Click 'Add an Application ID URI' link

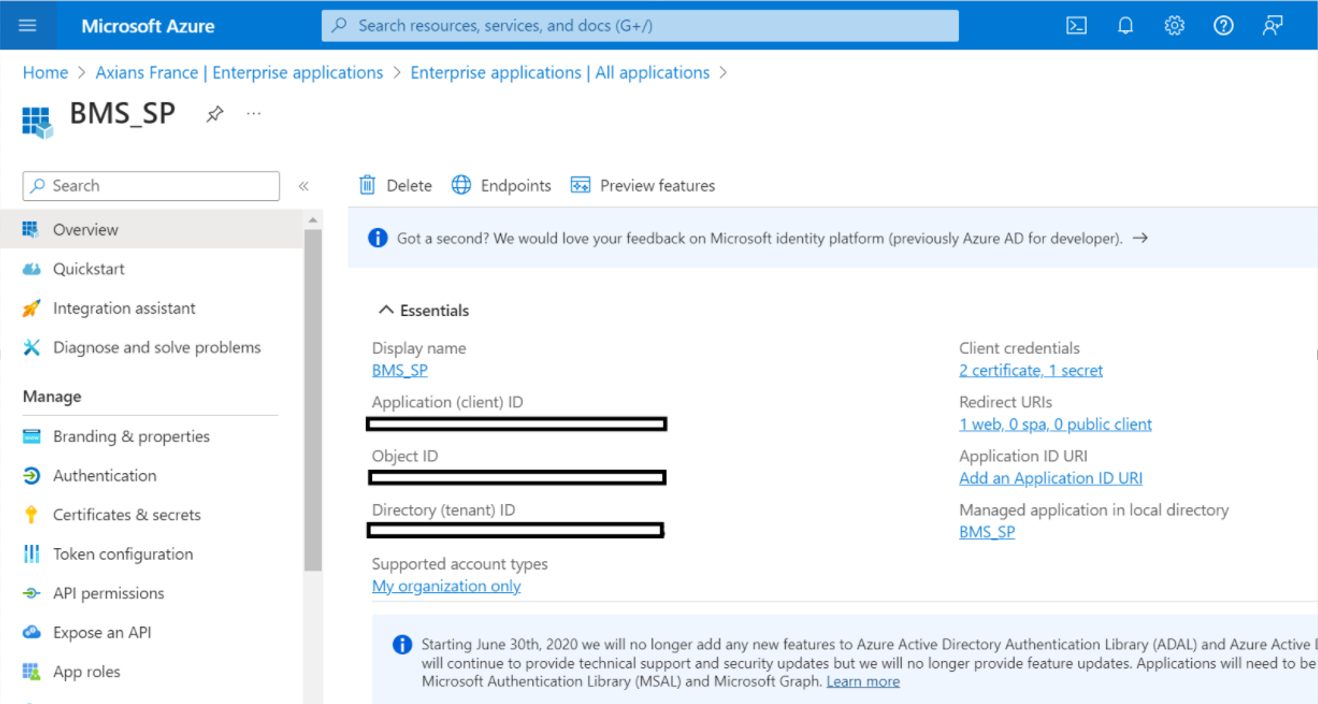1050,479
